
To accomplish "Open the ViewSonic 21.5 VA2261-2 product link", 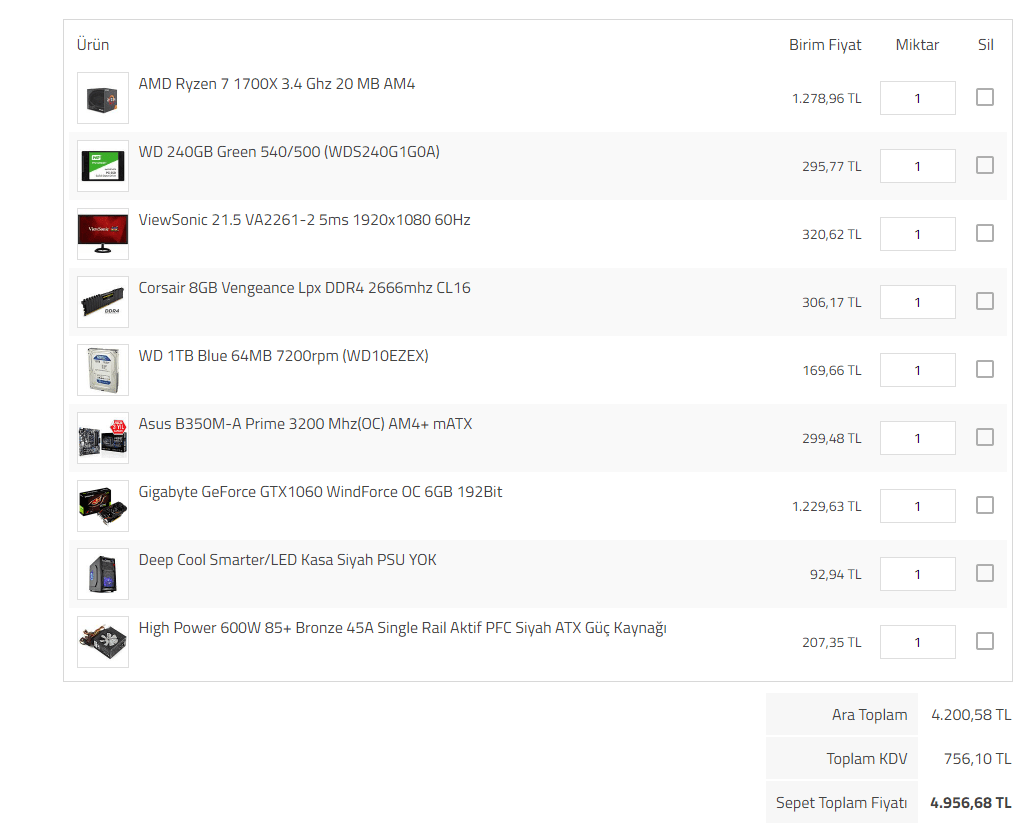I will click(304, 220).
